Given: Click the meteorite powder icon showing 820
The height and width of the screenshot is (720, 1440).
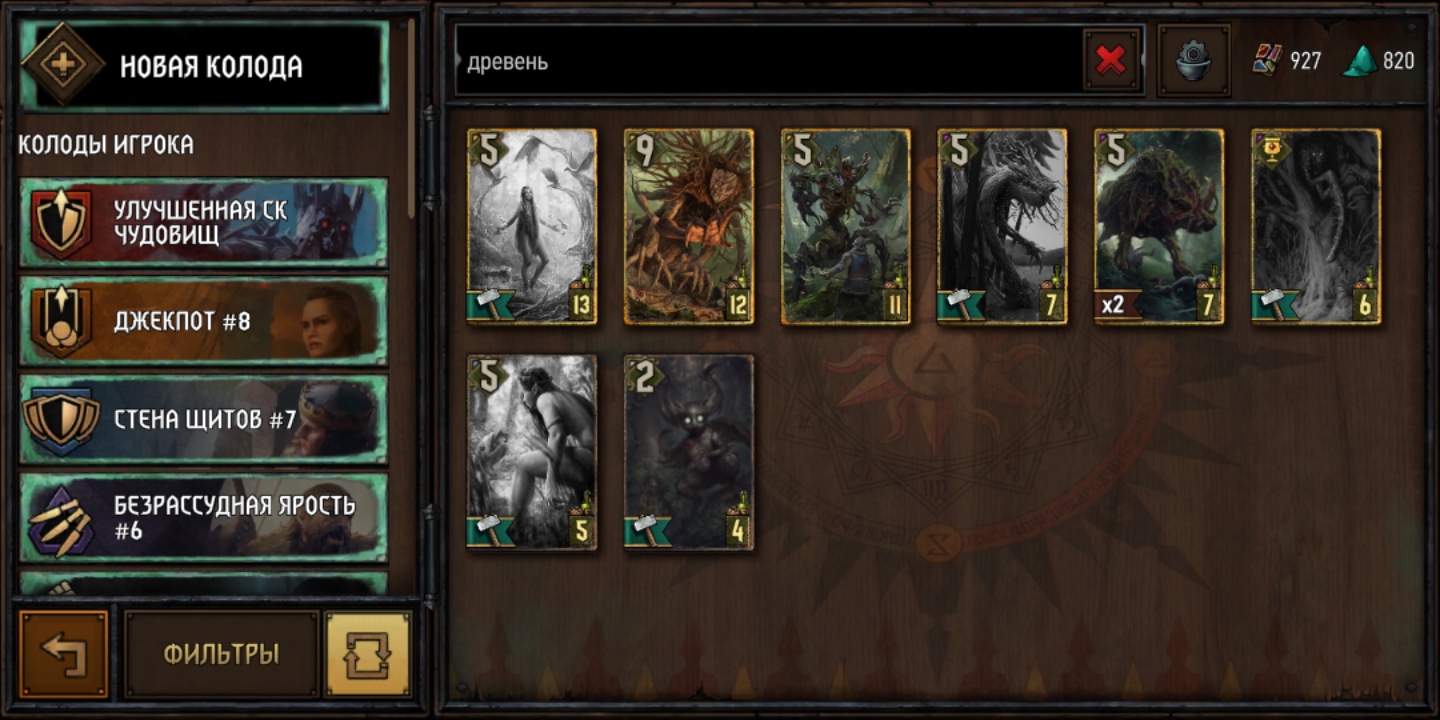Looking at the screenshot, I should pyautogui.click(x=1358, y=61).
